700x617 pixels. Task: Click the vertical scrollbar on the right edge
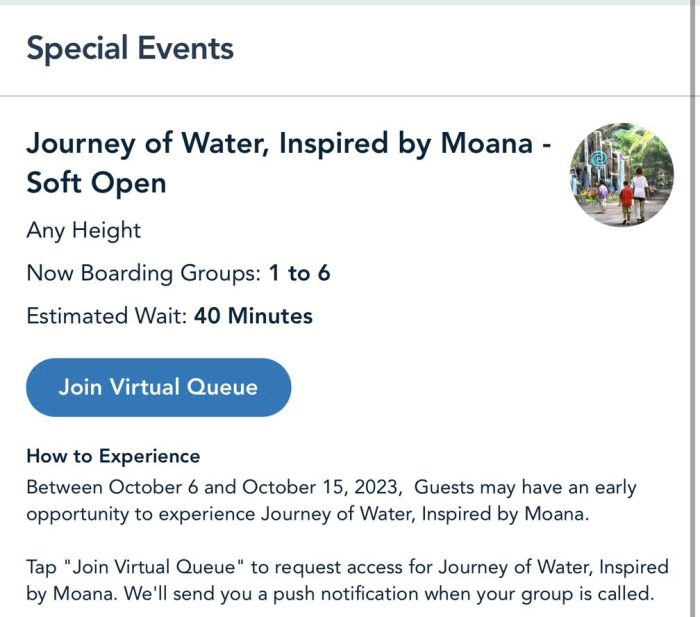(693, 308)
